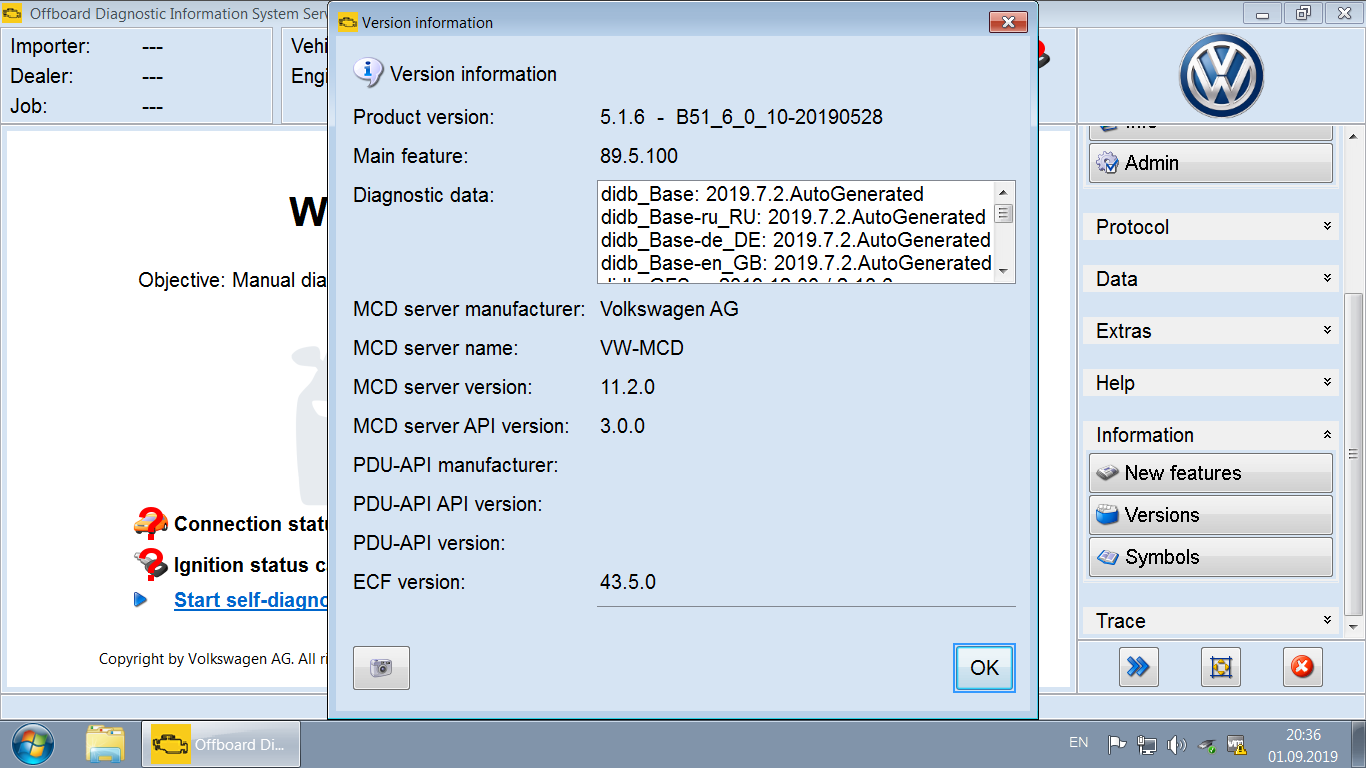Expand the Help panel

tap(1211, 383)
